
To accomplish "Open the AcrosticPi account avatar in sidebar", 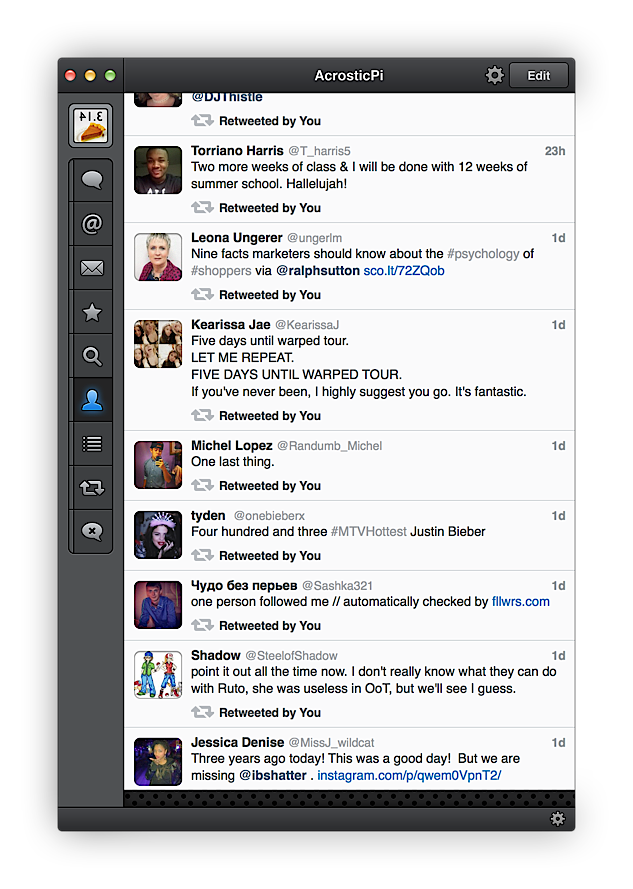I will click(x=91, y=126).
